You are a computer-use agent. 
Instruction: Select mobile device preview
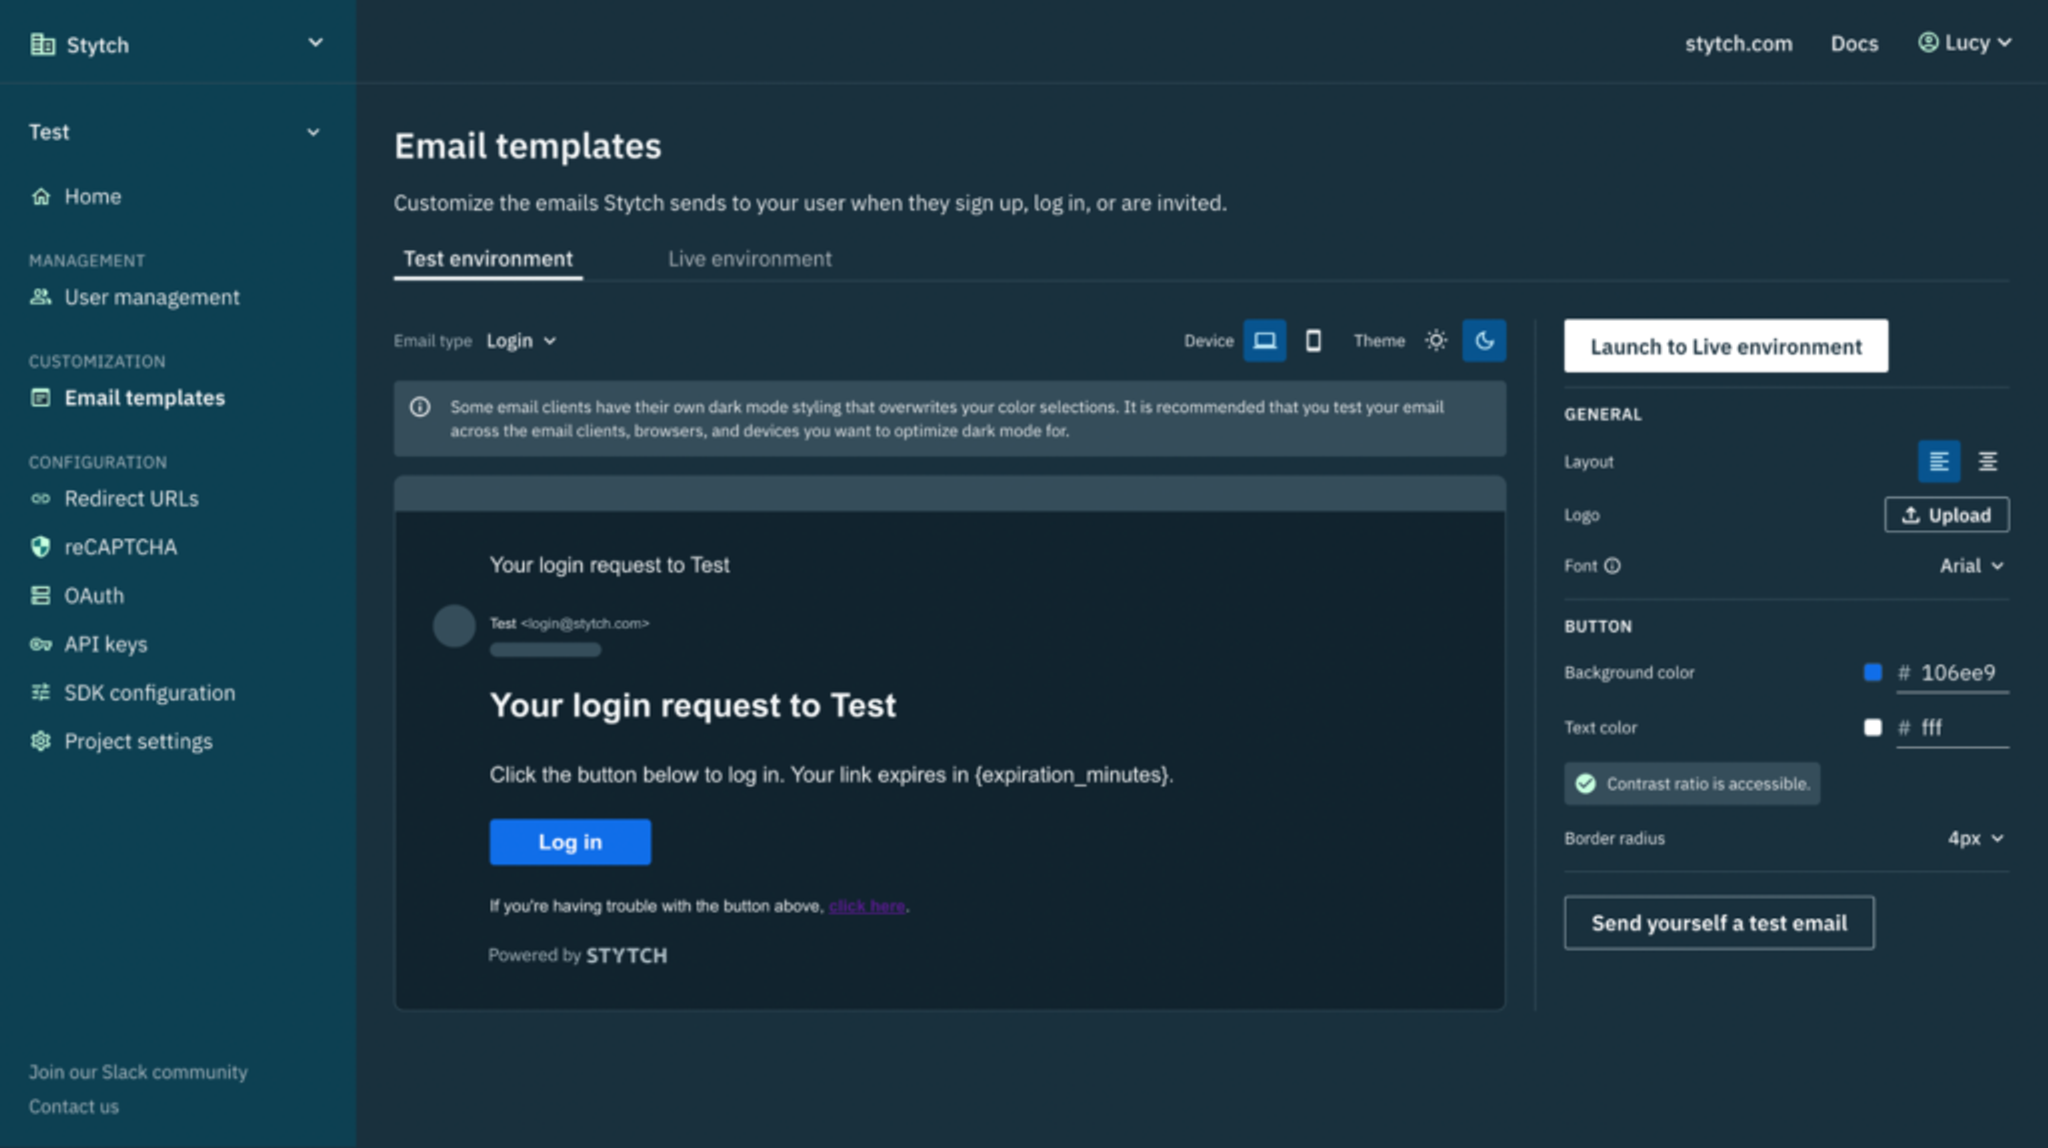pos(1310,342)
